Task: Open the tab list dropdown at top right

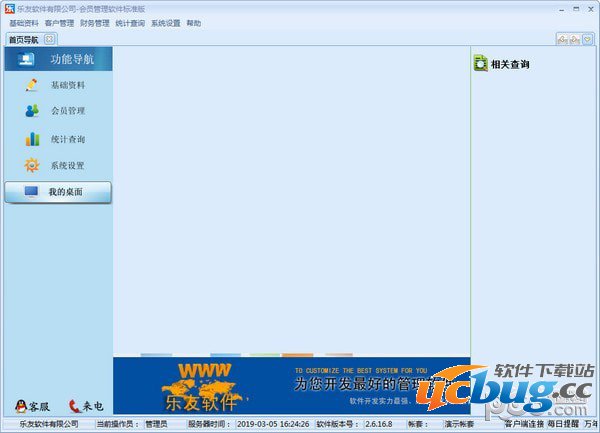Action: click(x=588, y=39)
